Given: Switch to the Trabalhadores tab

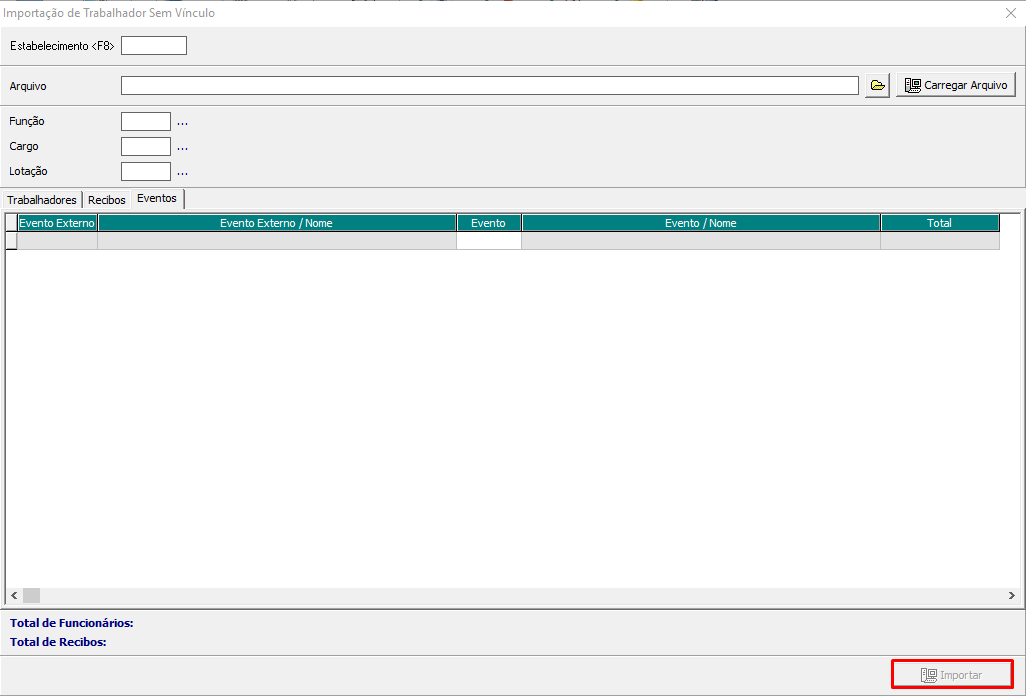Looking at the screenshot, I should 42,200.
